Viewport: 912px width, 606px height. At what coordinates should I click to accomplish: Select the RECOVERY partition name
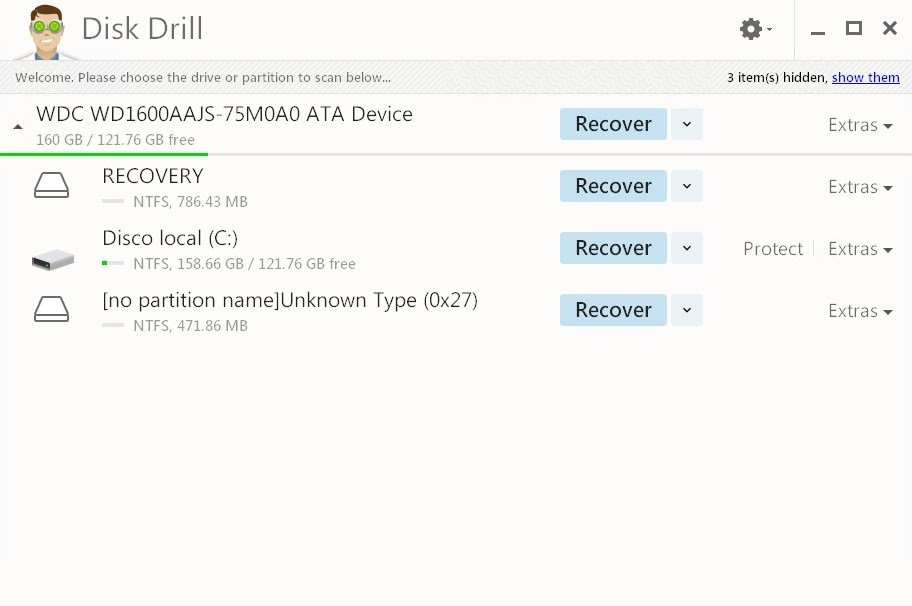152,176
